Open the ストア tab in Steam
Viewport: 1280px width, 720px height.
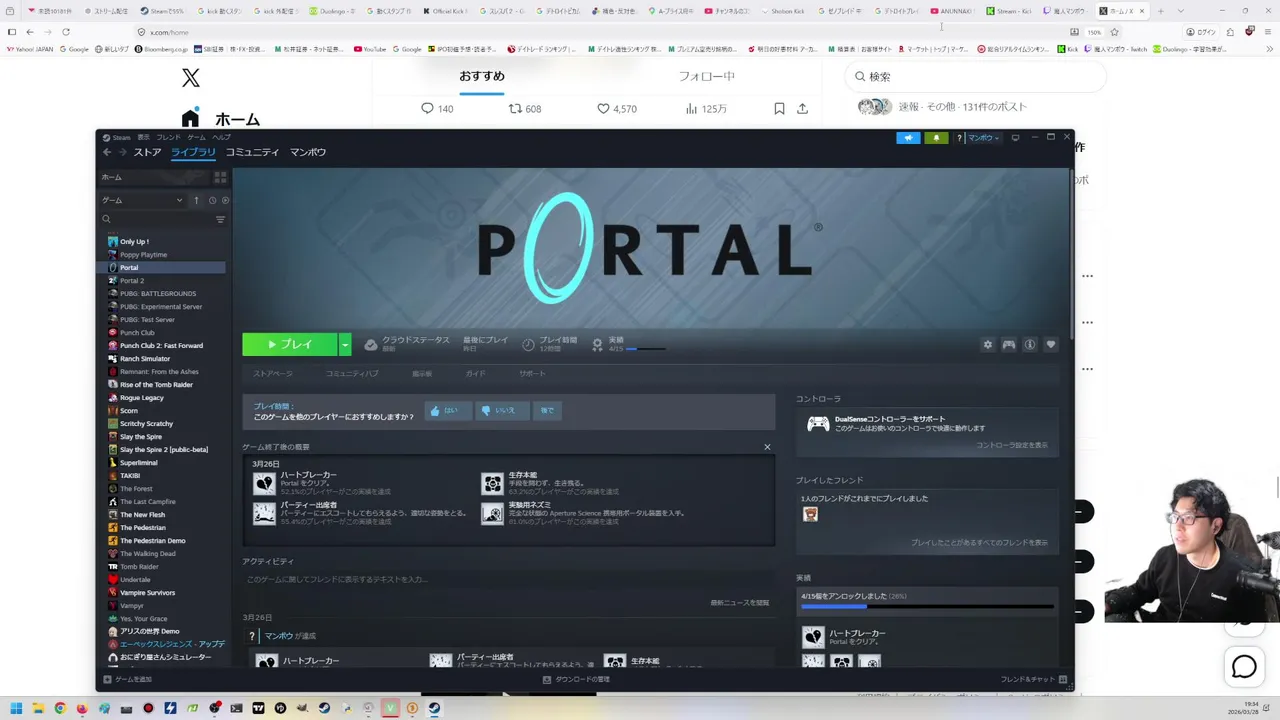coord(147,152)
